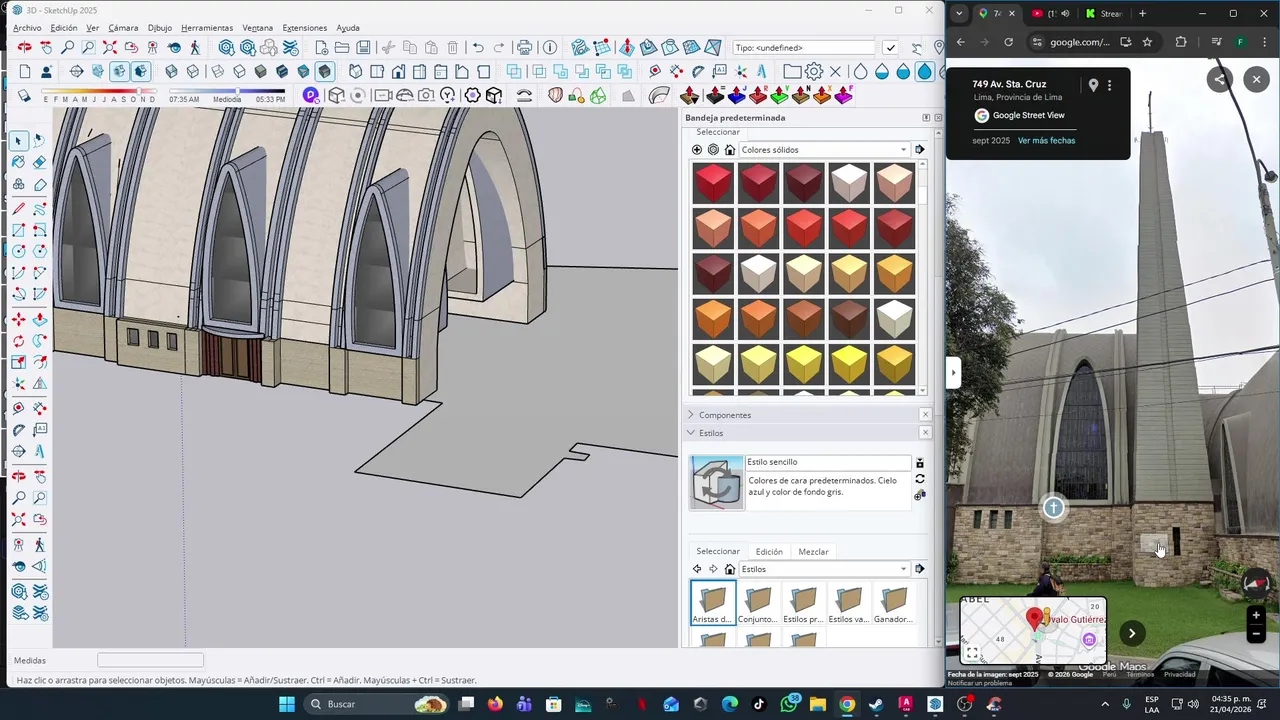Screen dimensions: 1280x720
Task: Enable the Monochrome face style
Action: pos(303,71)
